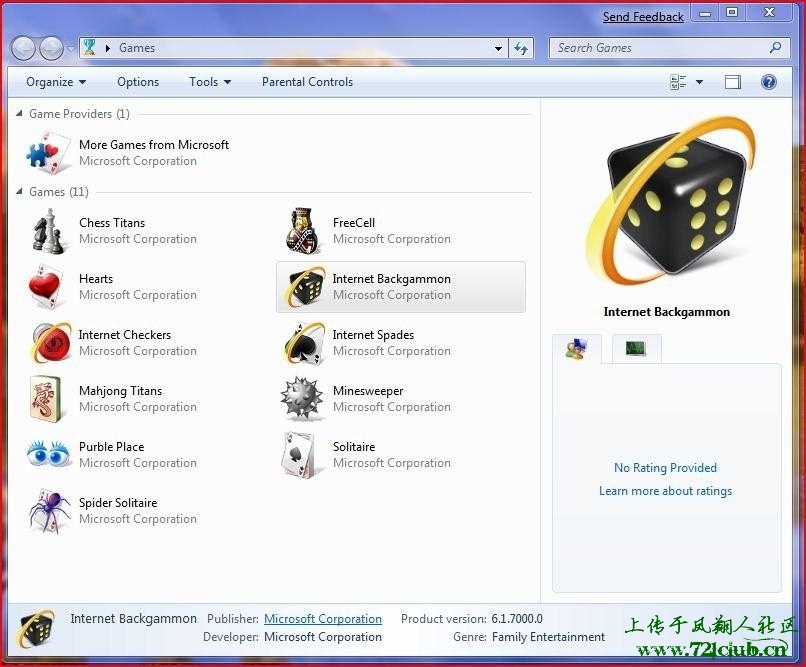Viewport: 806px width, 667px height.
Task: Select the Purble Place eyes icon
Action: (48, 453)
